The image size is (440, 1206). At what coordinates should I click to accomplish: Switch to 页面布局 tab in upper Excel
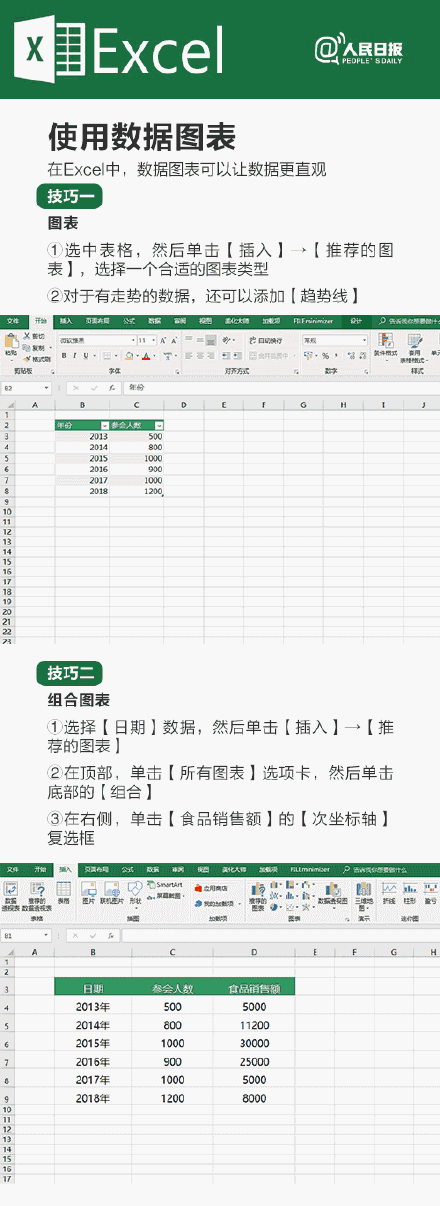coord(97,320)
